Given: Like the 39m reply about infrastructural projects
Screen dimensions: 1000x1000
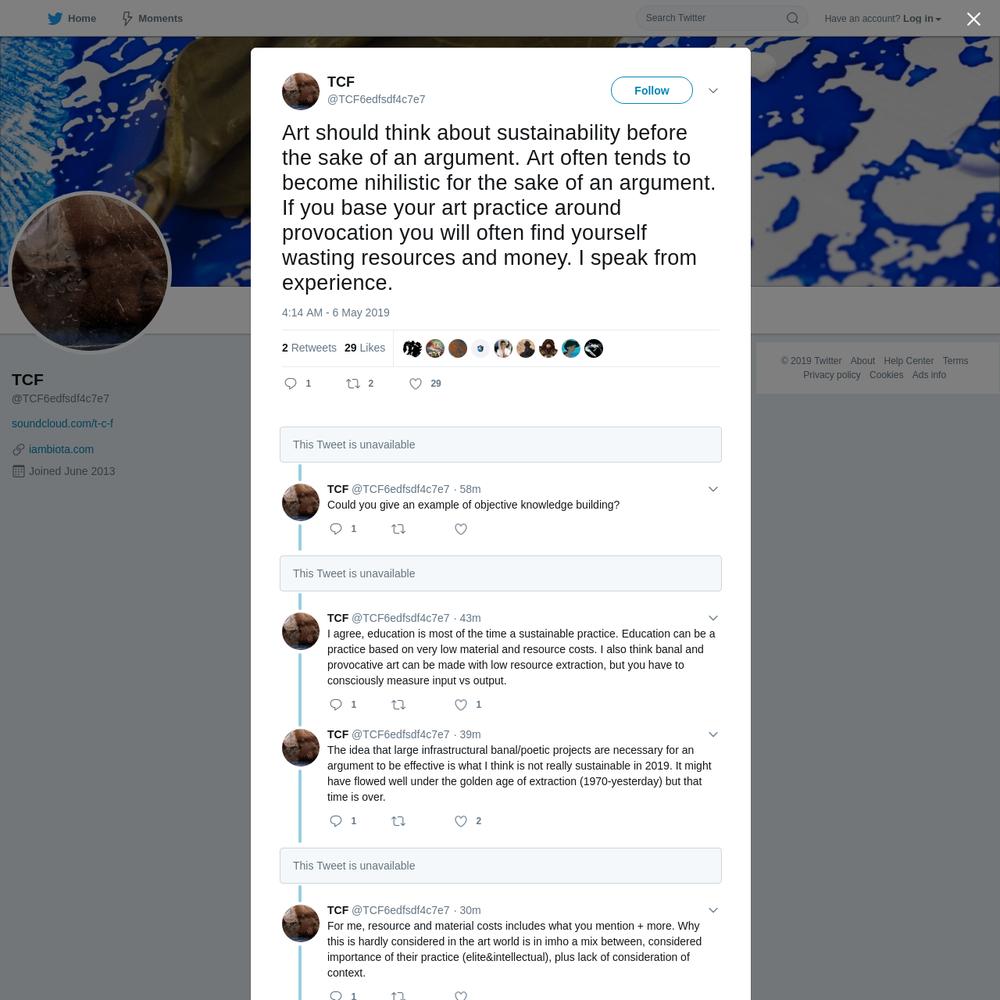Looking at the screenshot, I should coord(460,821).
